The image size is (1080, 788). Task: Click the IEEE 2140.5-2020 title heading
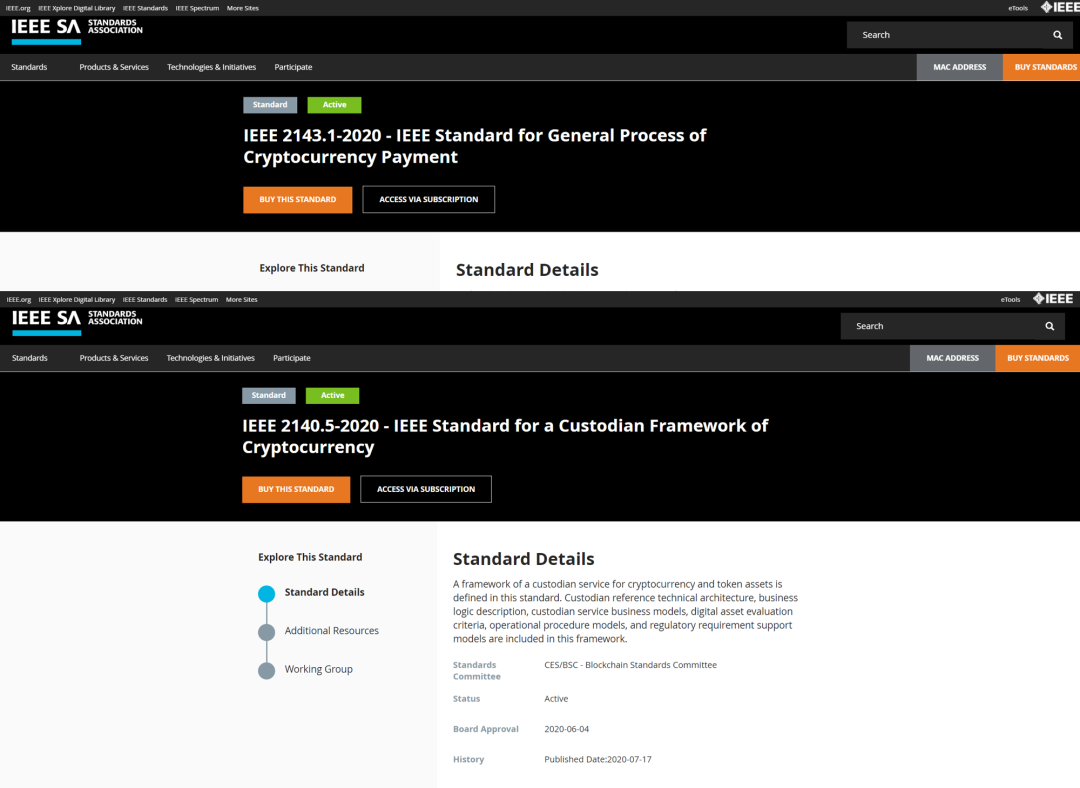pyautogui.click(x=505, y=437)
